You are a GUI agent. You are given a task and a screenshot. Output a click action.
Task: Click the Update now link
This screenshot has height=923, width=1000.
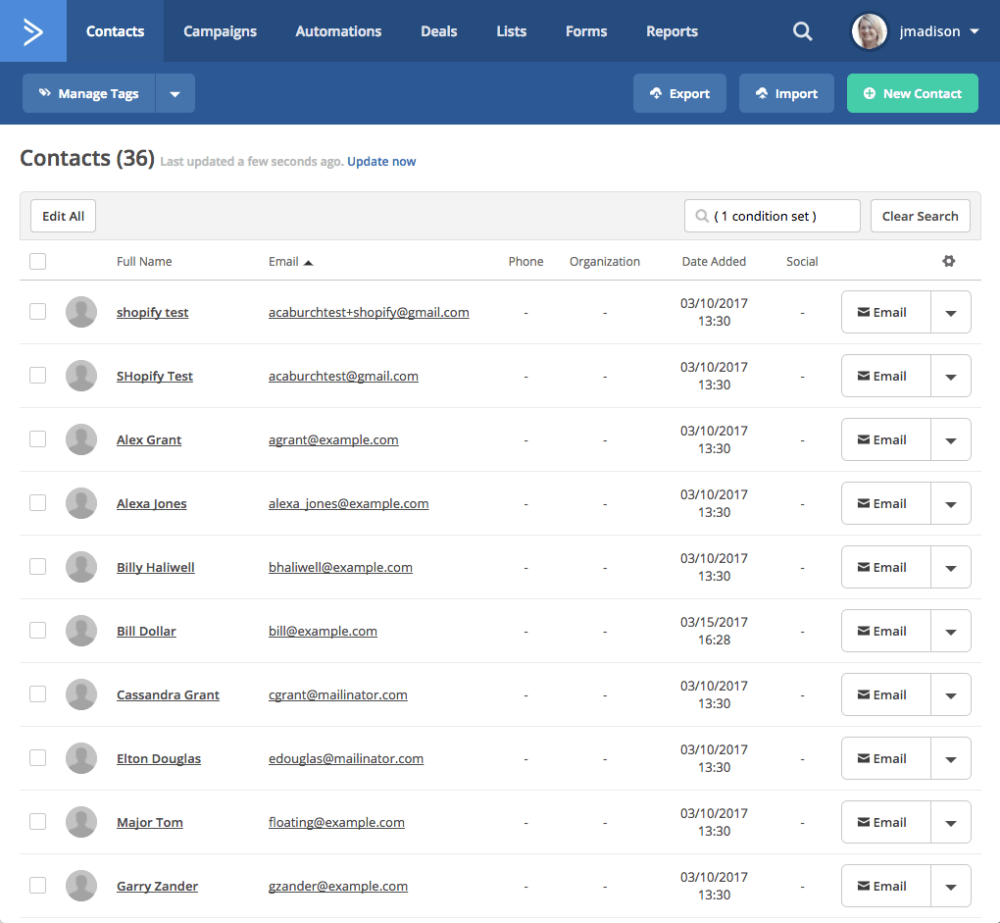click(x=381, y=160)
